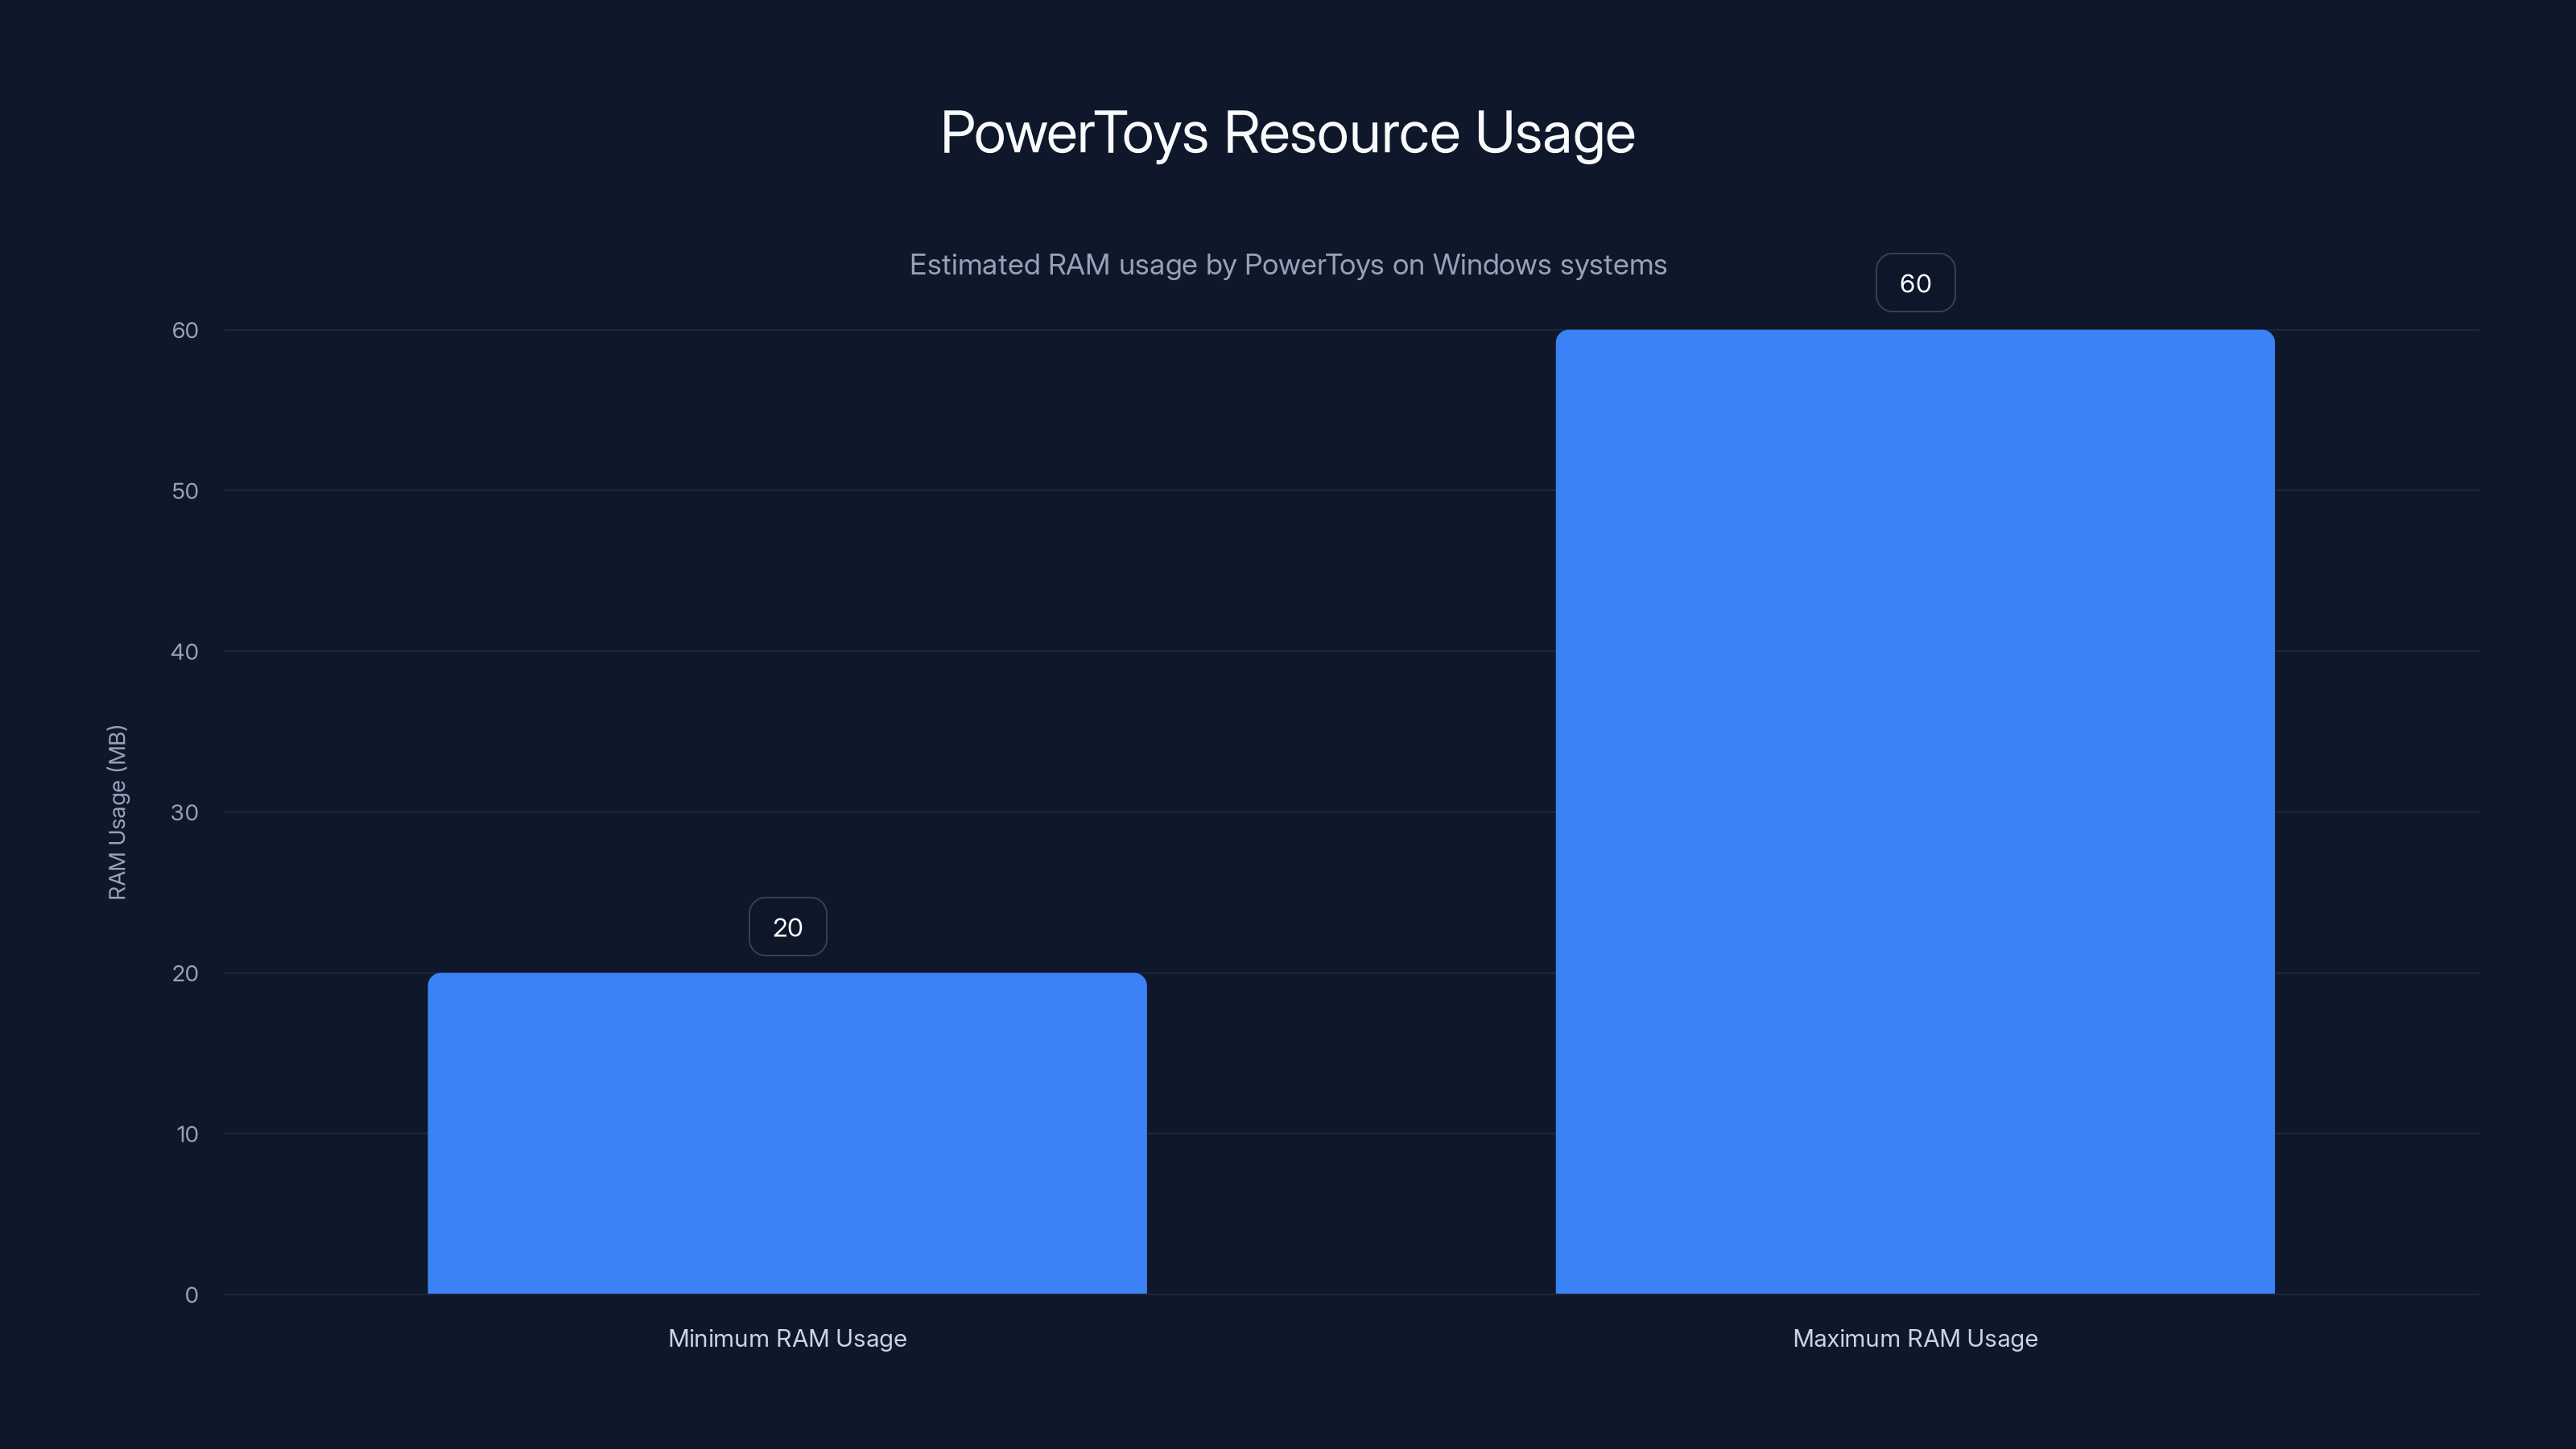Select the "60" value label badge
2576x1449 pixels.
tap(1915, 283)
